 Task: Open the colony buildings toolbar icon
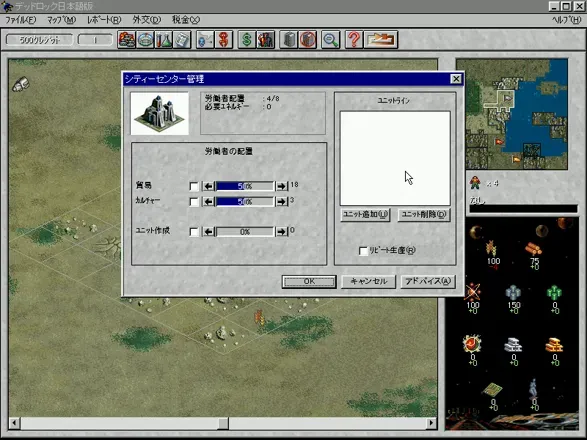coord(127,39)
